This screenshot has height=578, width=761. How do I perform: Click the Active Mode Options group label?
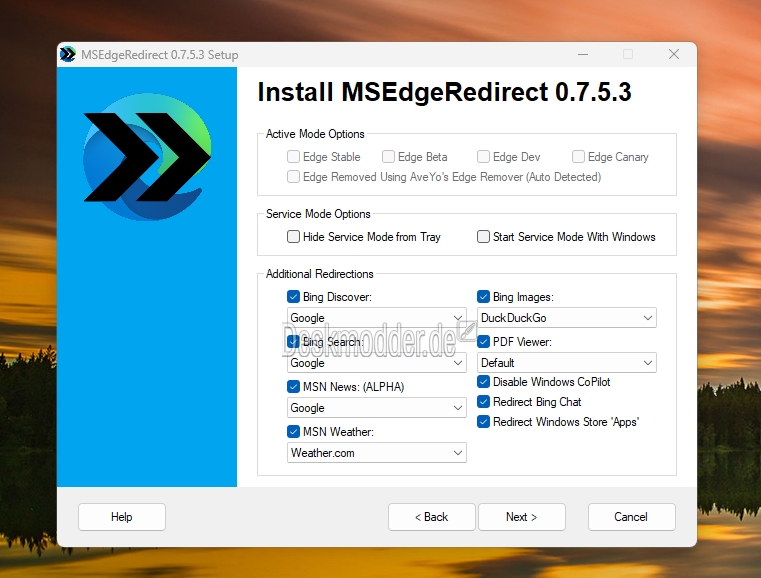click(x=315, y=134)
